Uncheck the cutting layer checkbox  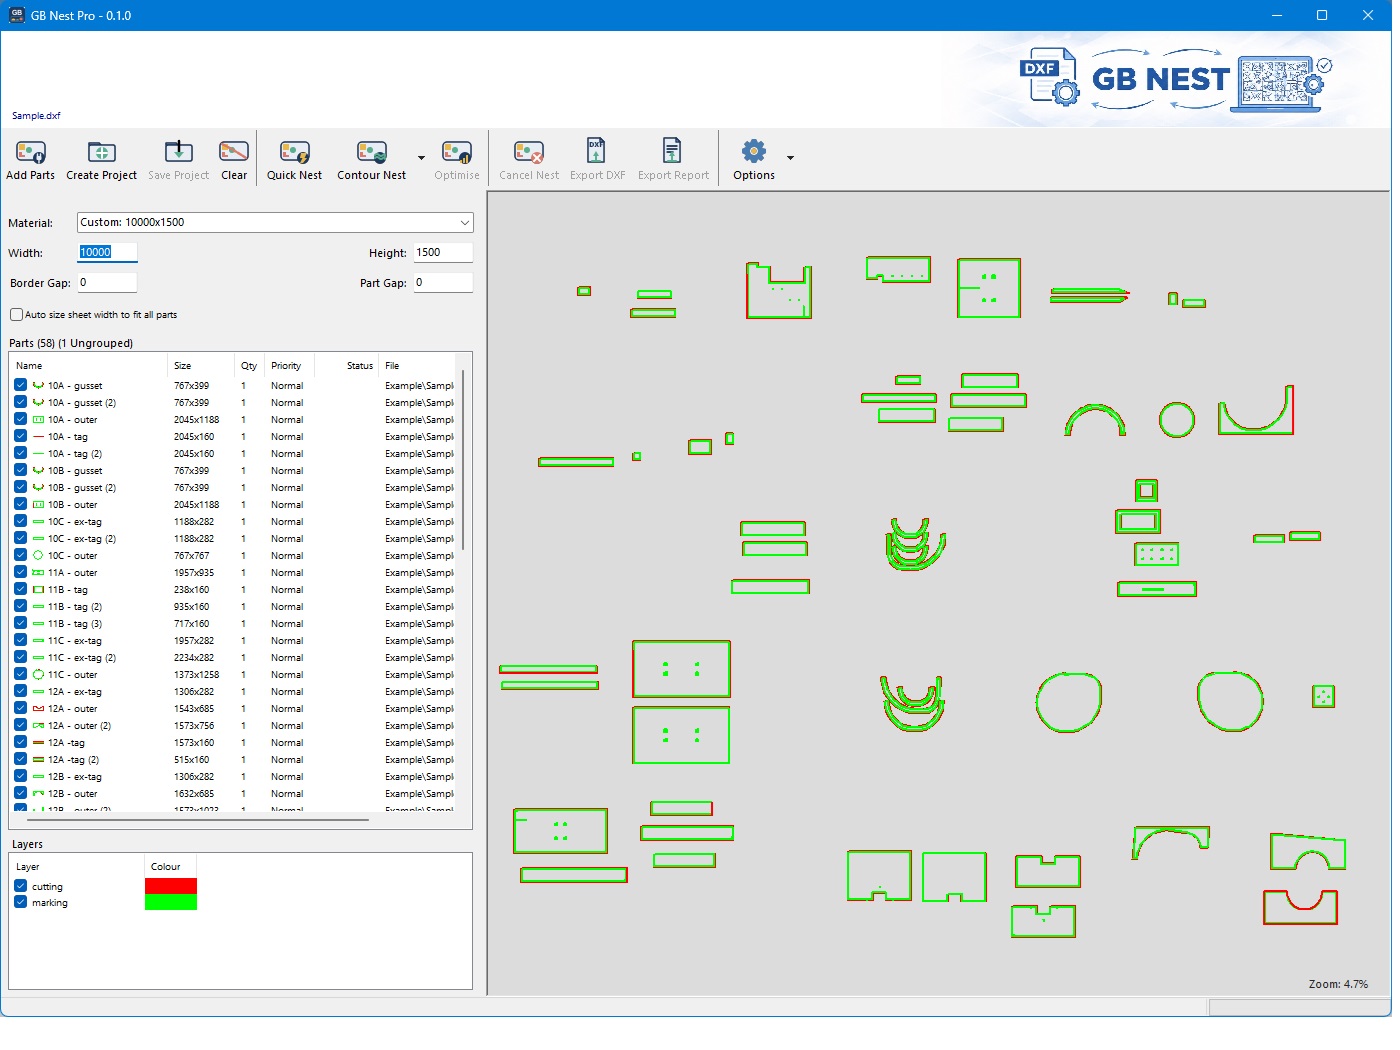tap(20, 886)
